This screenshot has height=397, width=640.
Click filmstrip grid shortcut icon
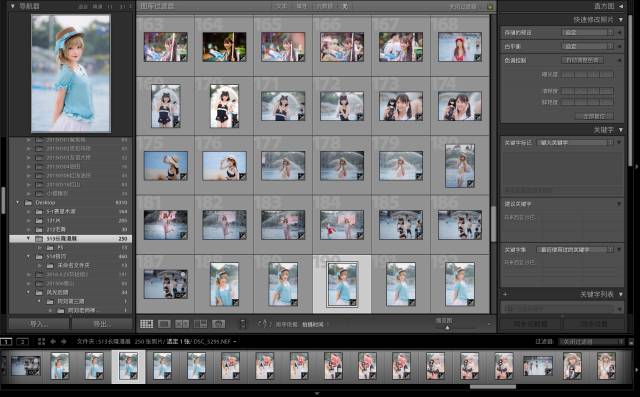point(41,342)
